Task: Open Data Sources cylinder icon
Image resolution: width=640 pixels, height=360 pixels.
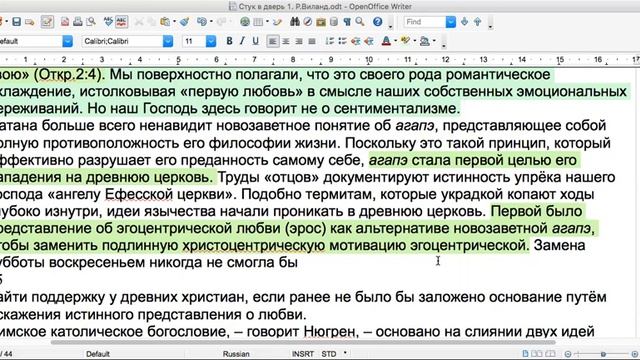Action: 334,22
